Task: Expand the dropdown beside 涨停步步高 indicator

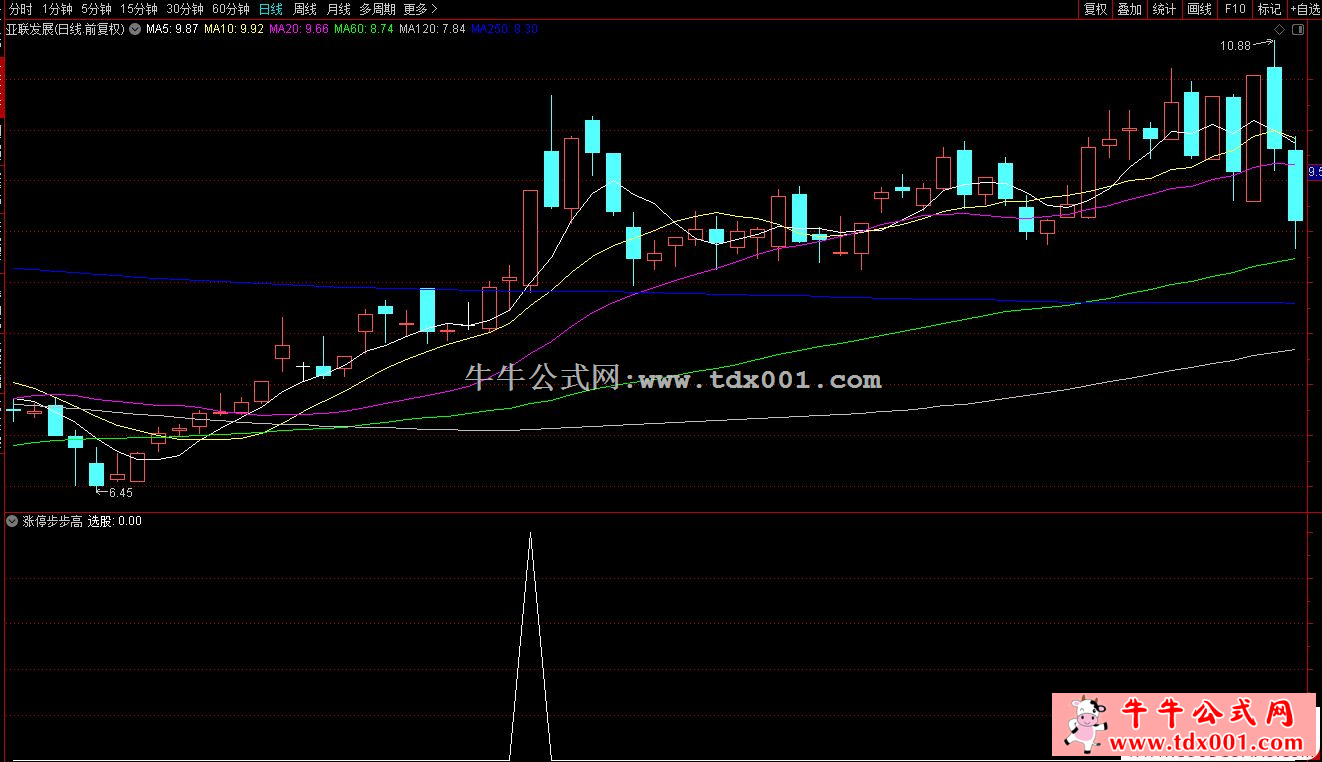Action: pos(12,521)
